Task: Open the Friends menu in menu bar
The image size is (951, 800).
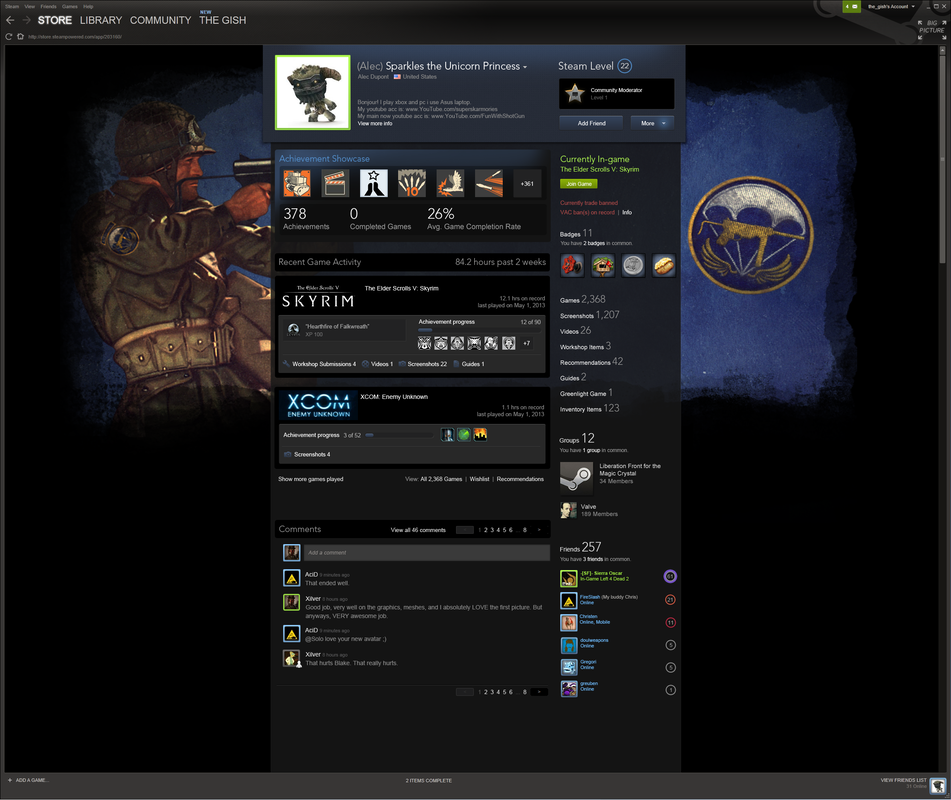Action: tap(48, 6)
